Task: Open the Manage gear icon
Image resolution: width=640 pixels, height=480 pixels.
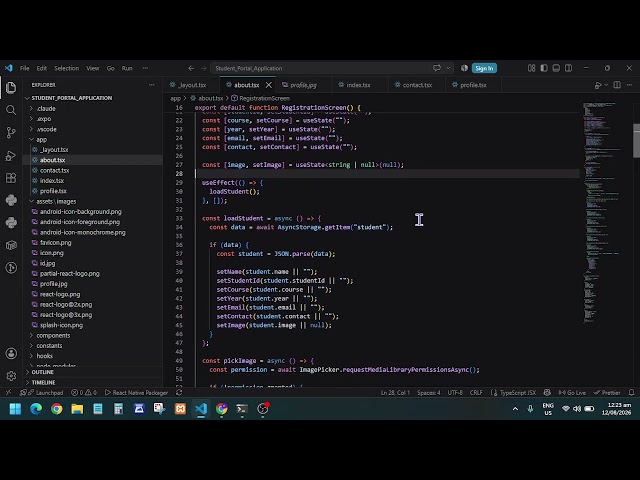Action: 11,376
